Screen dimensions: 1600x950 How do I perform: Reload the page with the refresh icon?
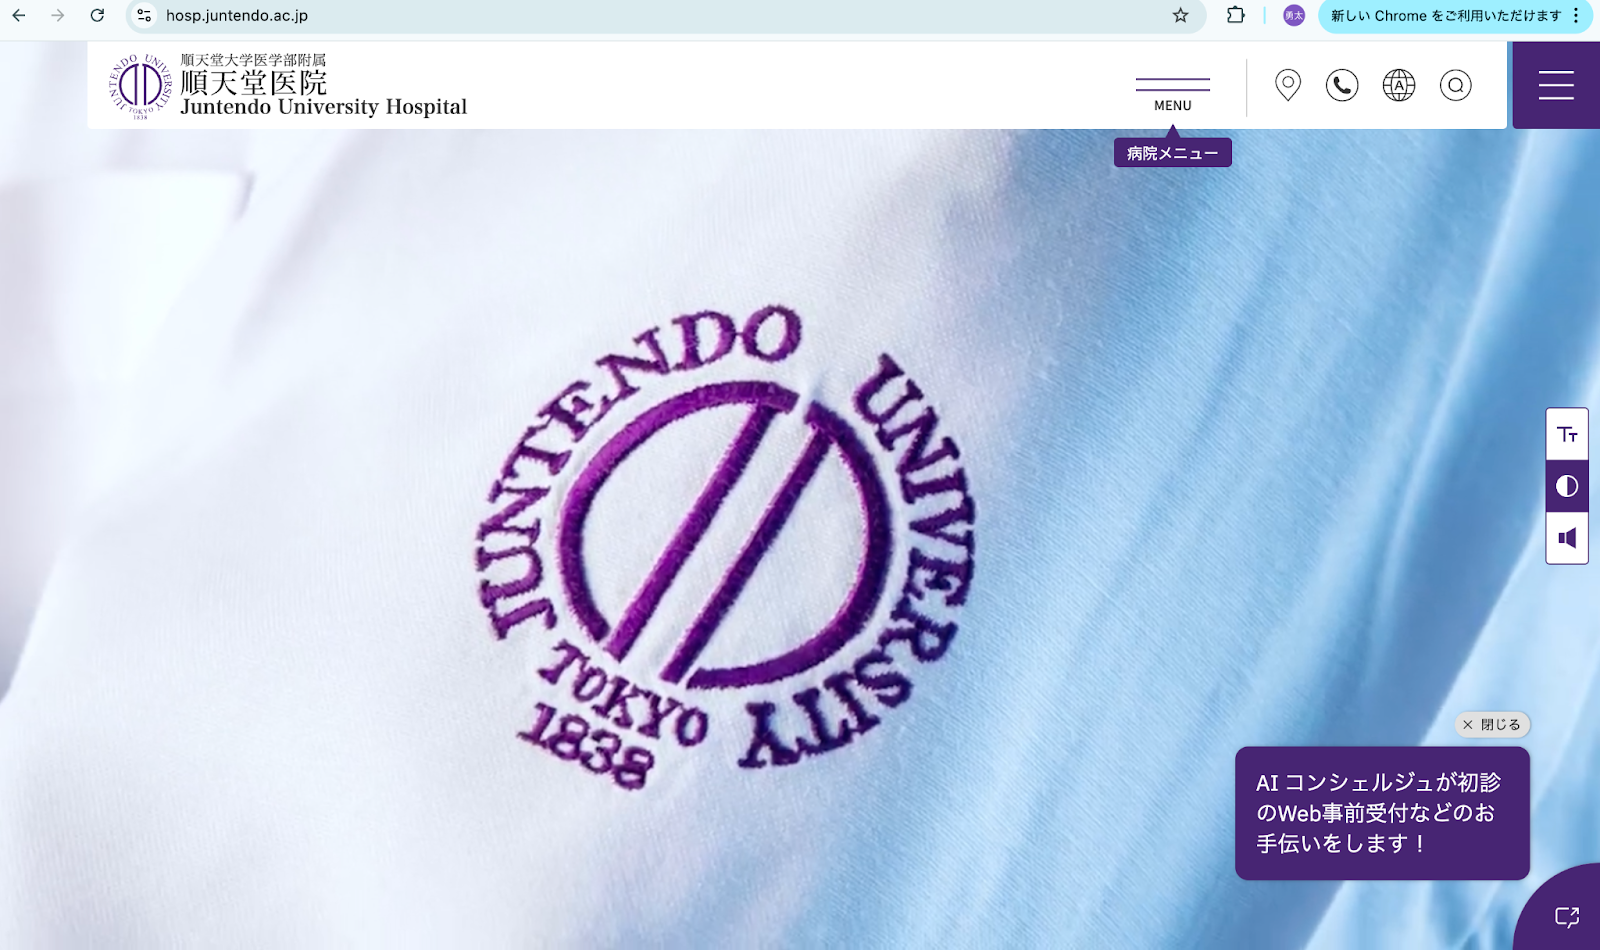97,15
